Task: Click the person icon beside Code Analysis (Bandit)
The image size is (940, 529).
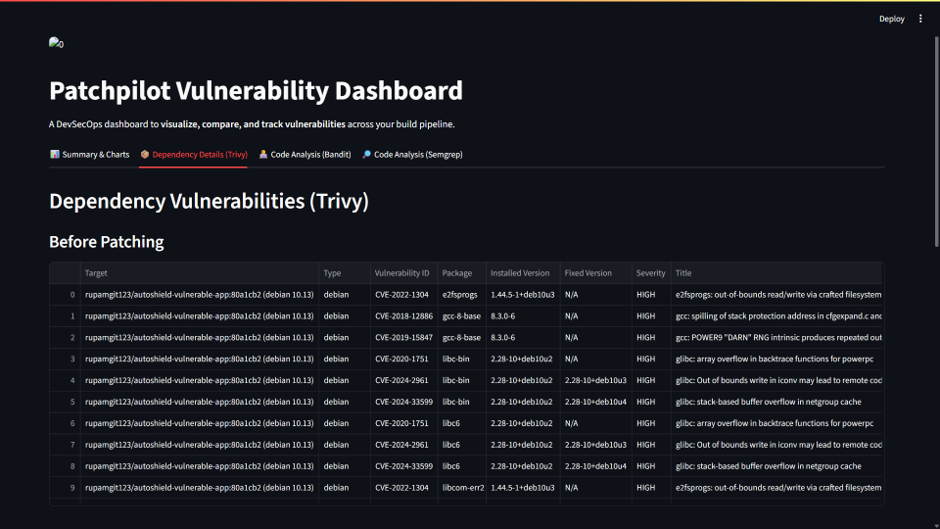Action: click(263, 154)
